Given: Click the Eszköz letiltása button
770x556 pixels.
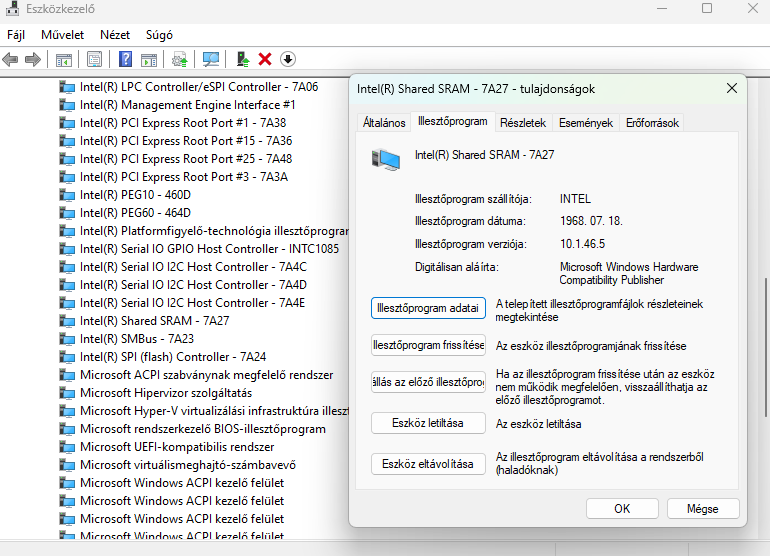Looking at the screenshot, I should pos(428,423).
